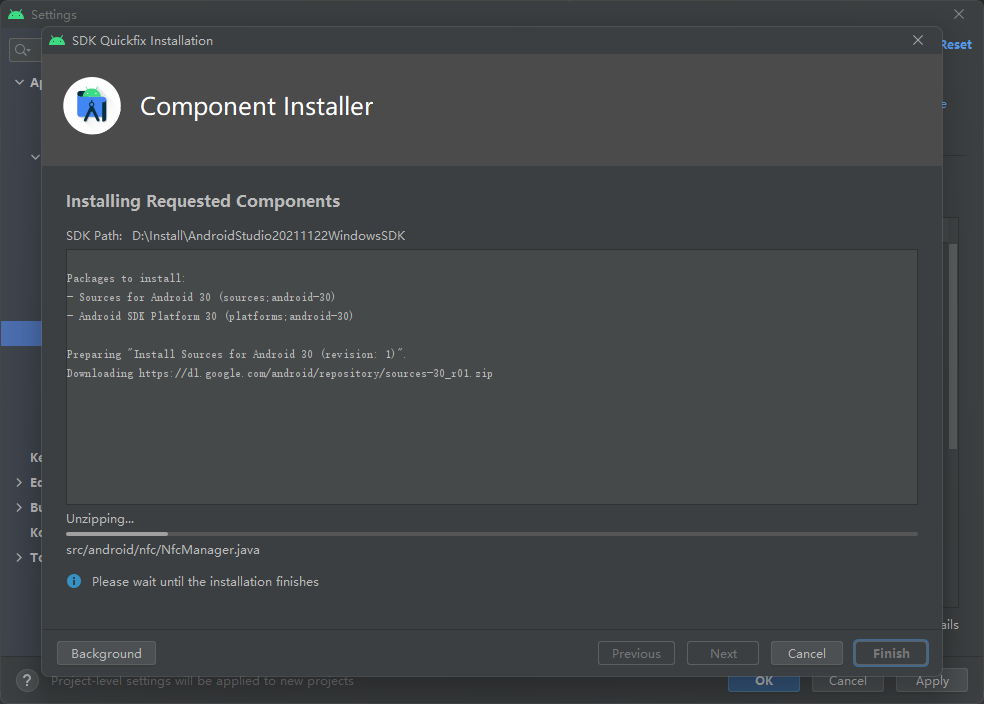
Task: Click the 'Android SDK Platform 30' log line
Action: pos(210,316)
